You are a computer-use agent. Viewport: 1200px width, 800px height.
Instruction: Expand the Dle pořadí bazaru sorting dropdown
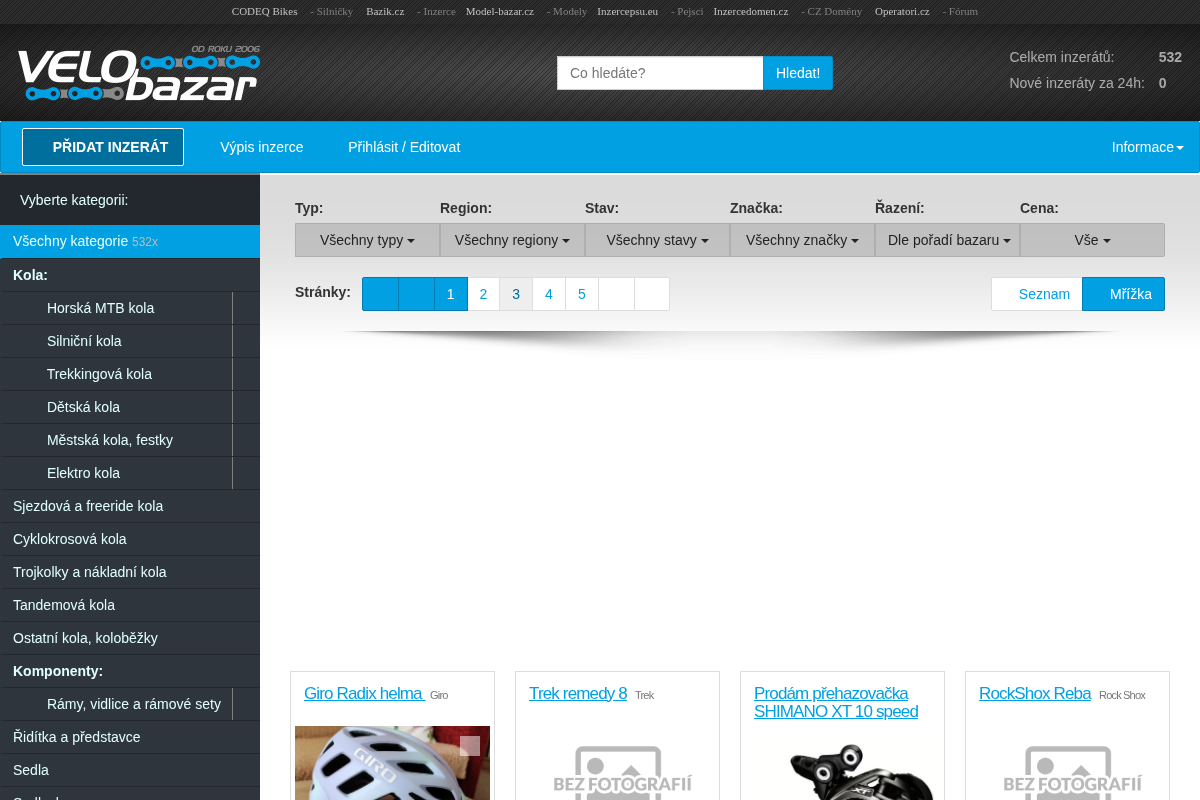click(x=947, y=240)
